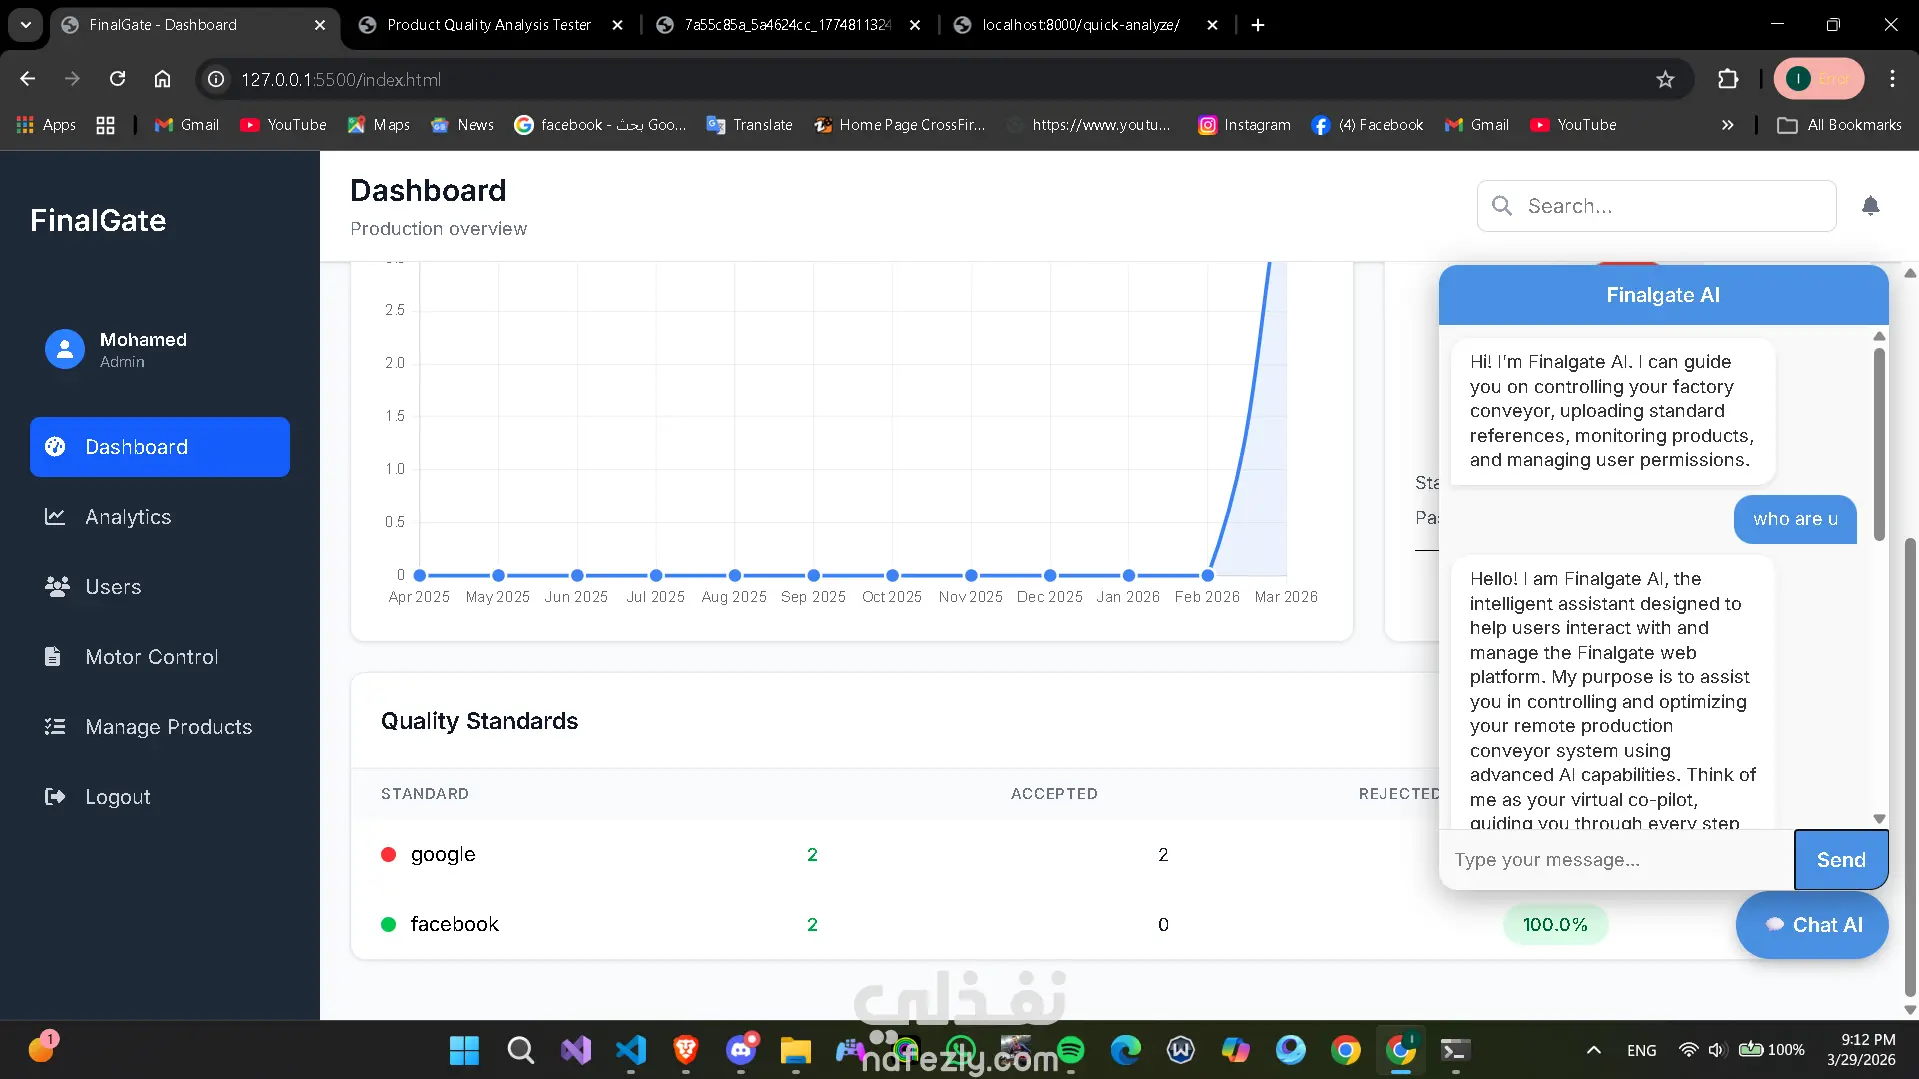
Task: Navigate back with the browser back arrow
Action: pos(27,79)
